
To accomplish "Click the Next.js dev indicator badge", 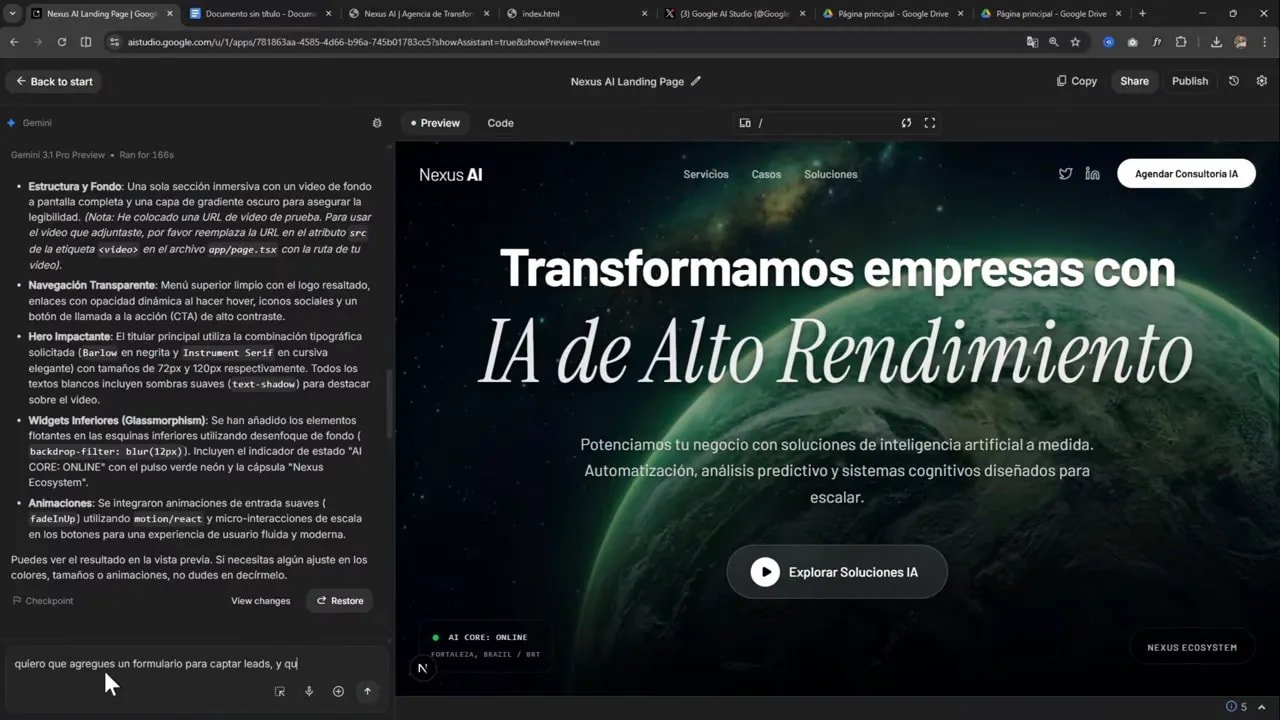I will (422, 668).
